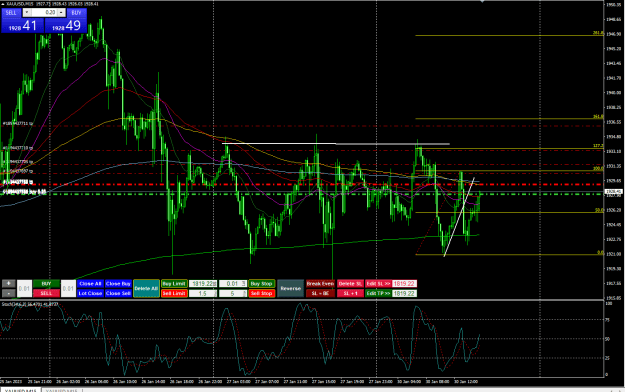Click the 1928 49 buy price tile
Viewport: 625px width, 392px height.
click(66, 26)
